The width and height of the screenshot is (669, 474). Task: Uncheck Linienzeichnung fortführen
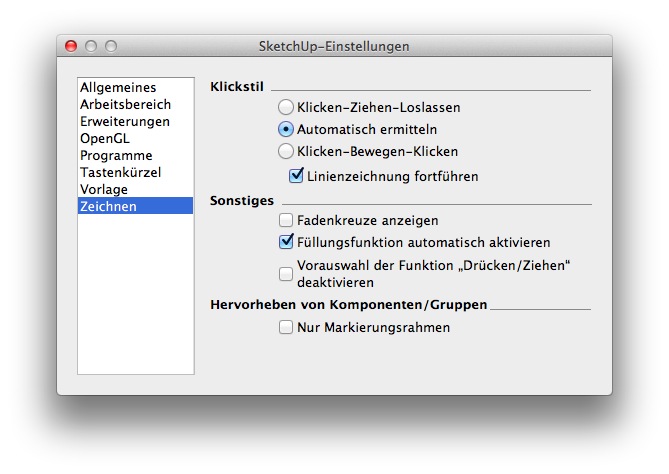click(296, 176)
